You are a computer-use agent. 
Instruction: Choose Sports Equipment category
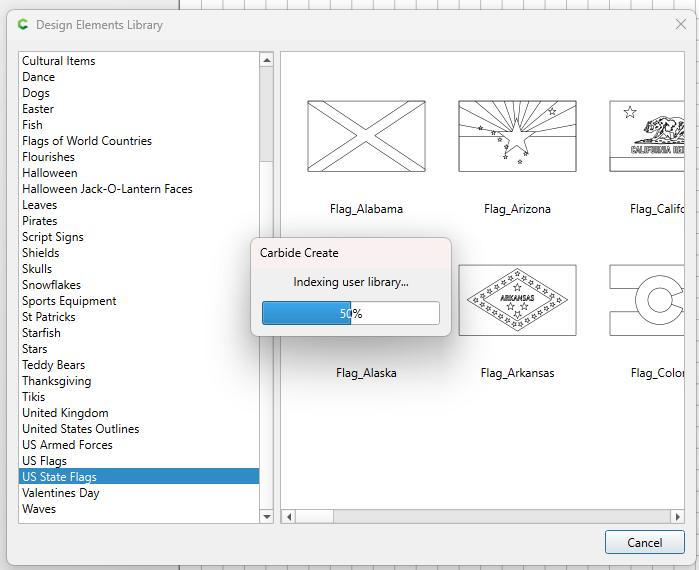pos(139,301)
